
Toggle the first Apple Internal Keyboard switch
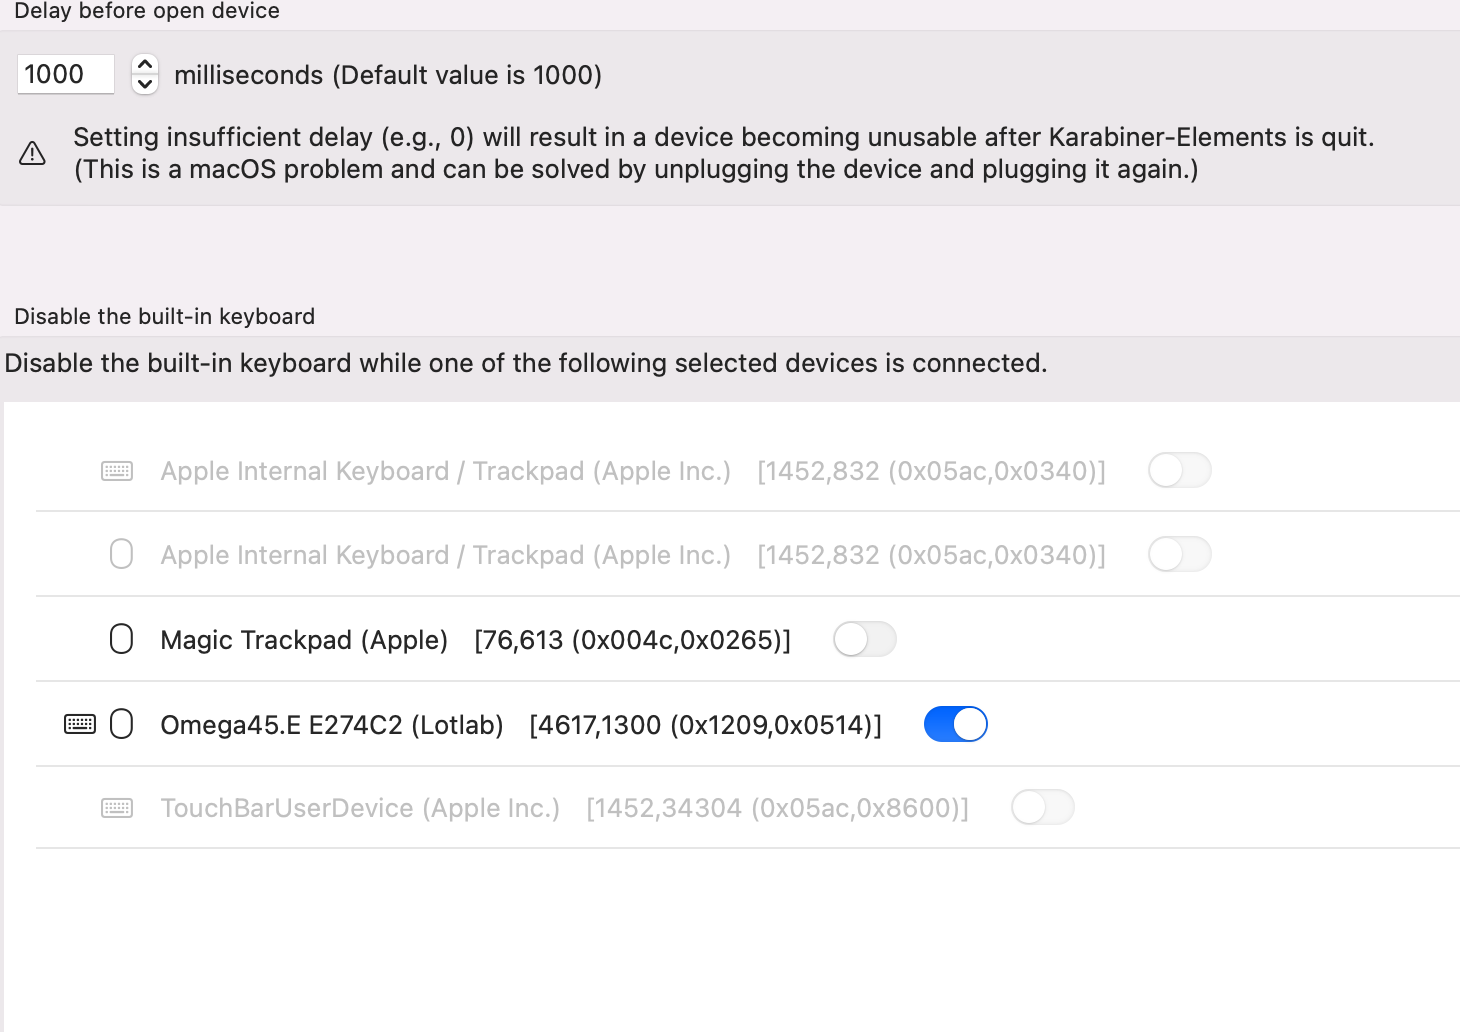(1179, 470)
